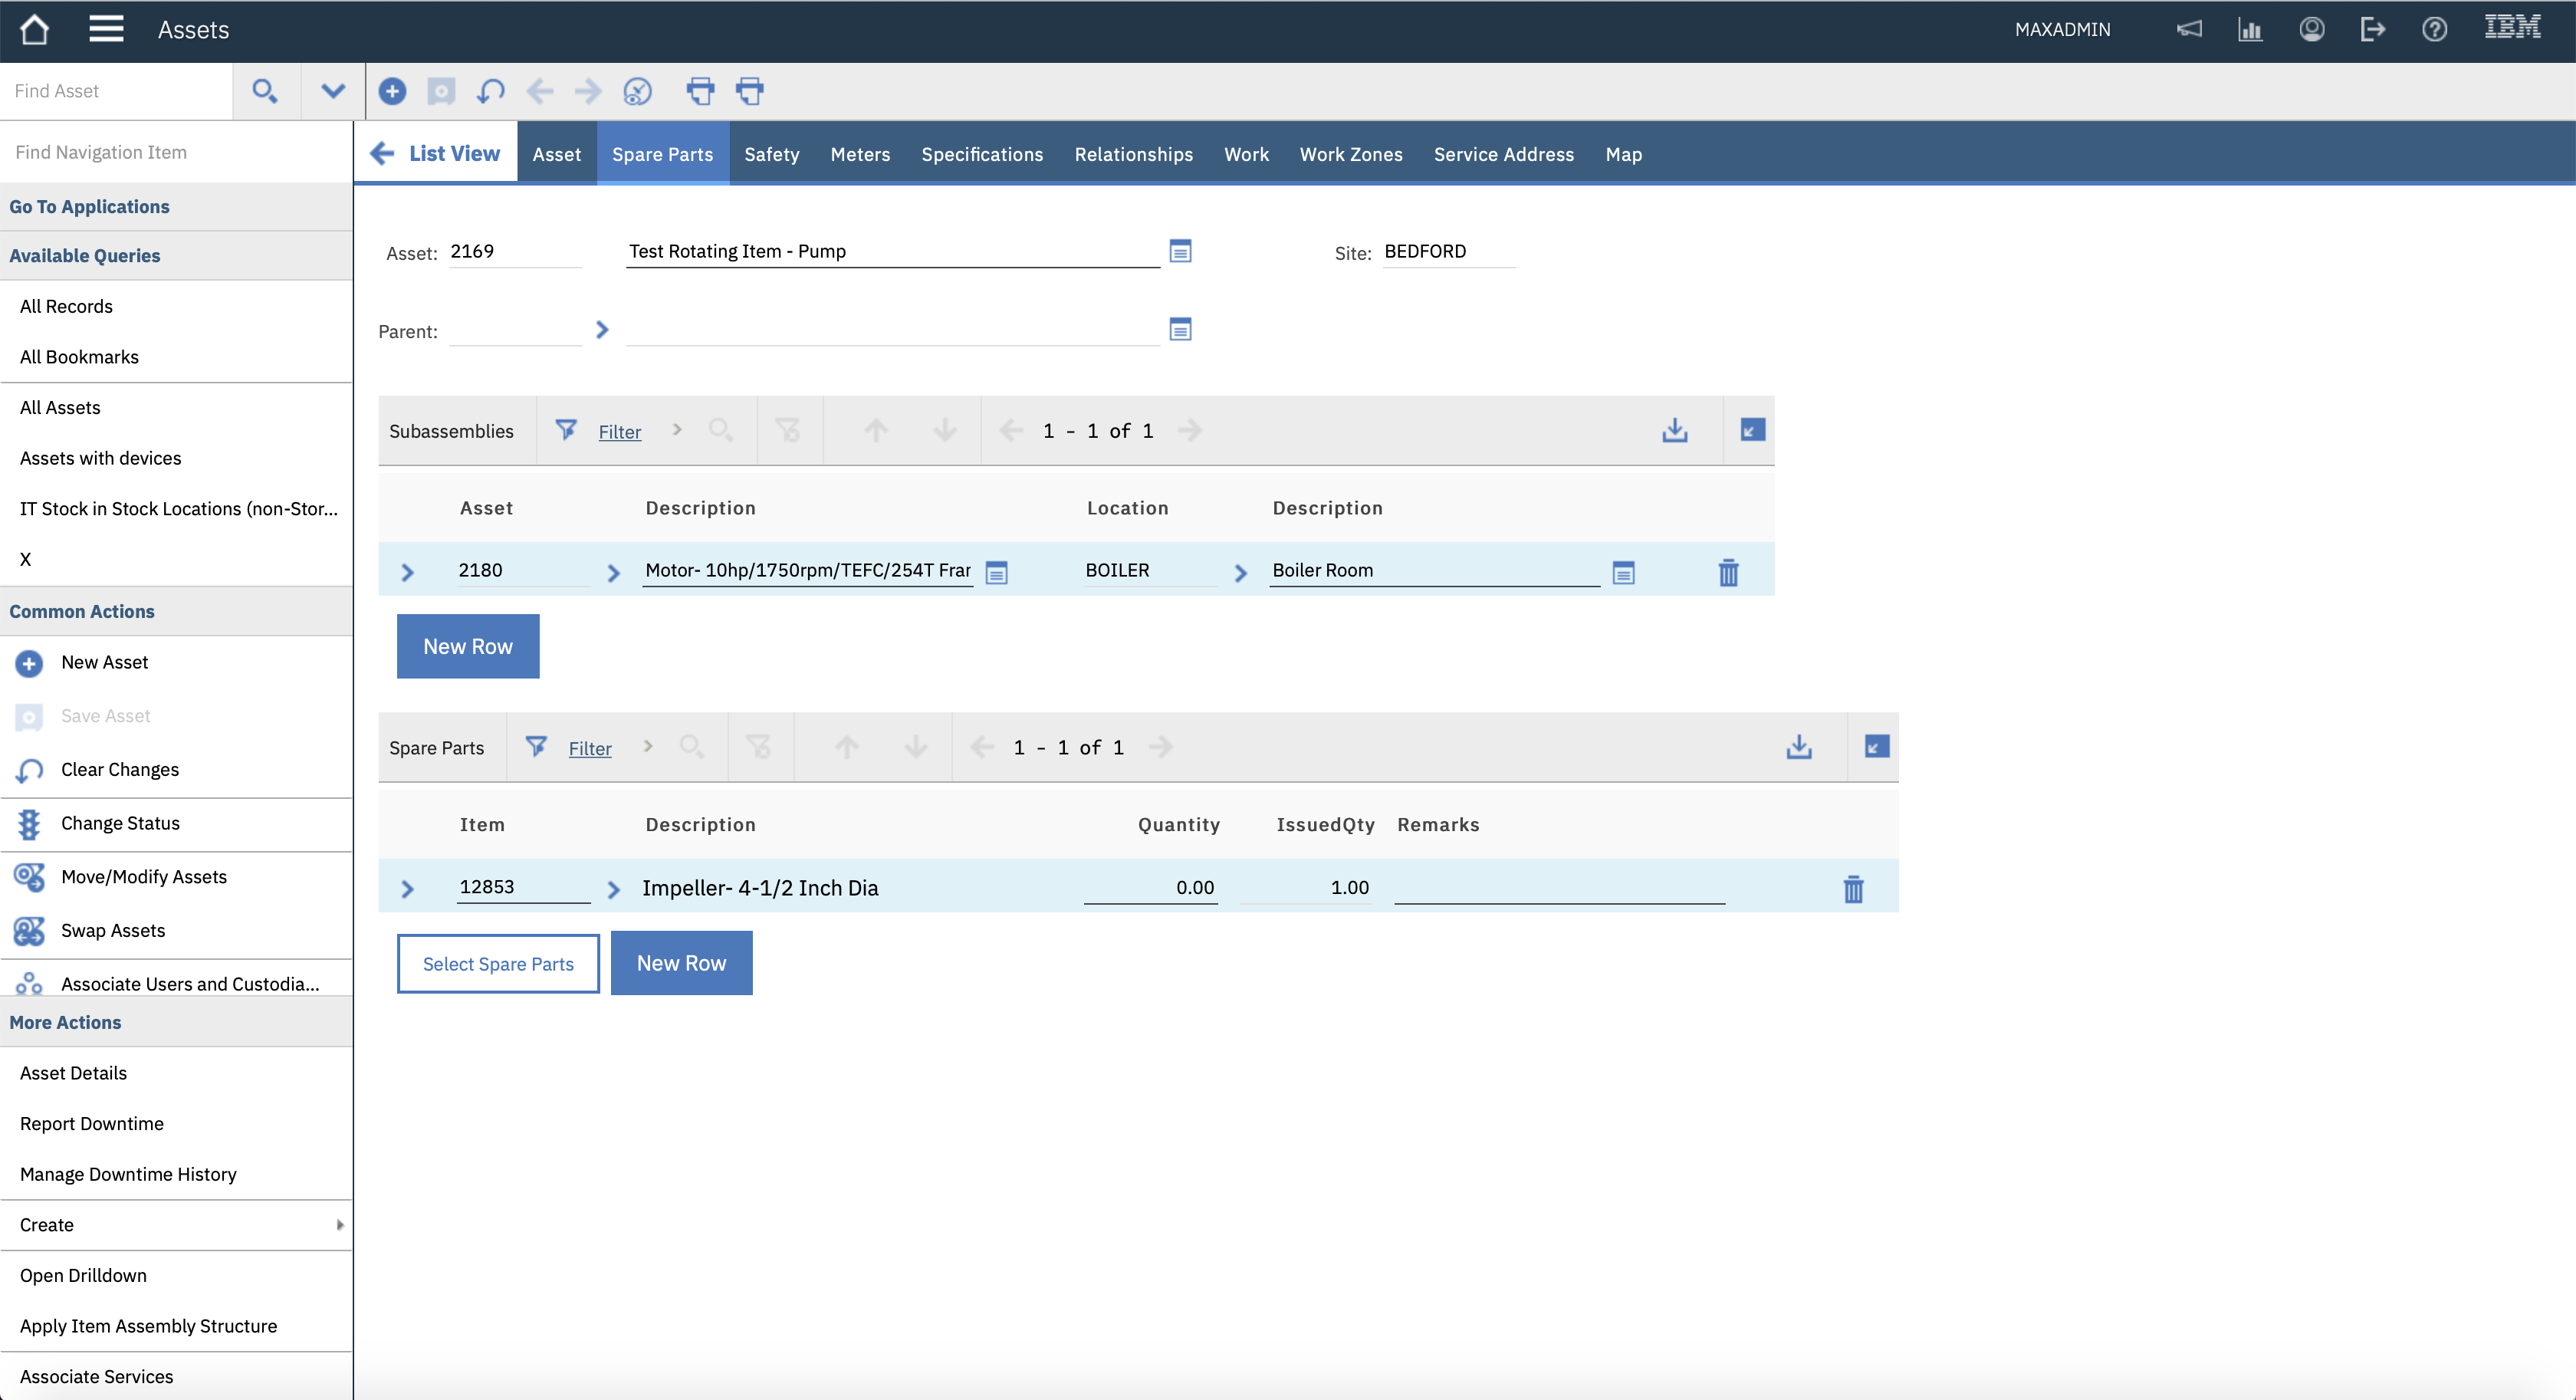Screen dimensions: 2576x1400
Task: Switch to the Specifications tab
Action: tap(981, 154)
